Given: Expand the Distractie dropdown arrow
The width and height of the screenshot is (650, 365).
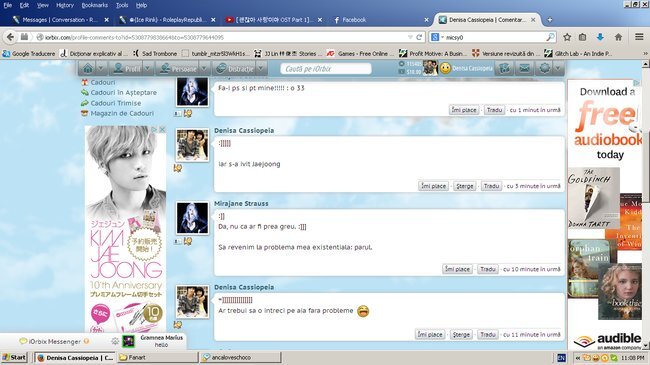Looking at the screenshot, I should click(261, 68).
